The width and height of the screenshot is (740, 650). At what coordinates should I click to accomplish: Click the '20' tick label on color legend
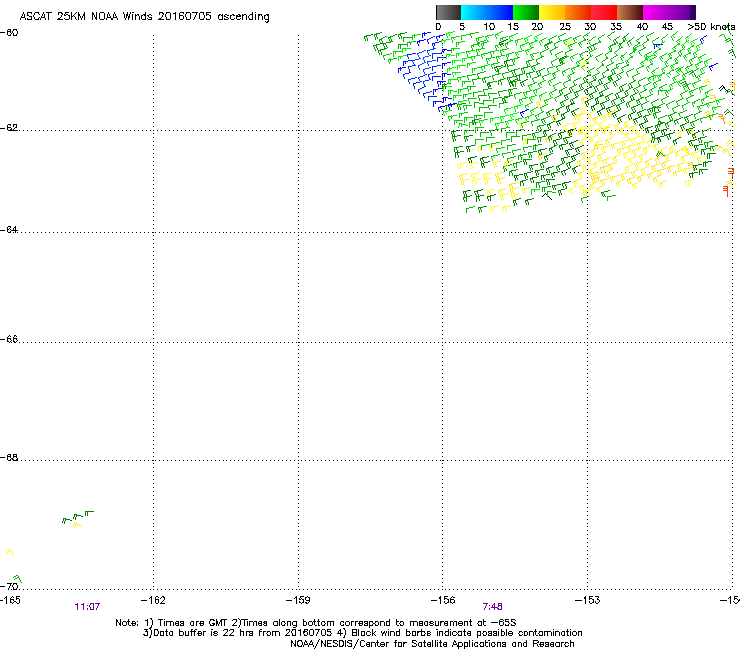pos(537,27)
